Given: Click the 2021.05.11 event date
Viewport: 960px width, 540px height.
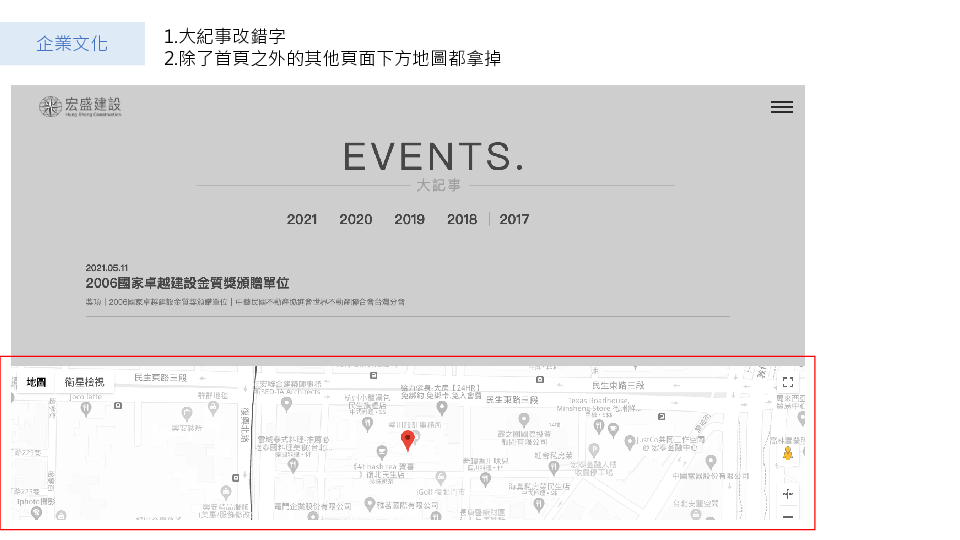Looking at the screenshot, I should click(109, 268).
